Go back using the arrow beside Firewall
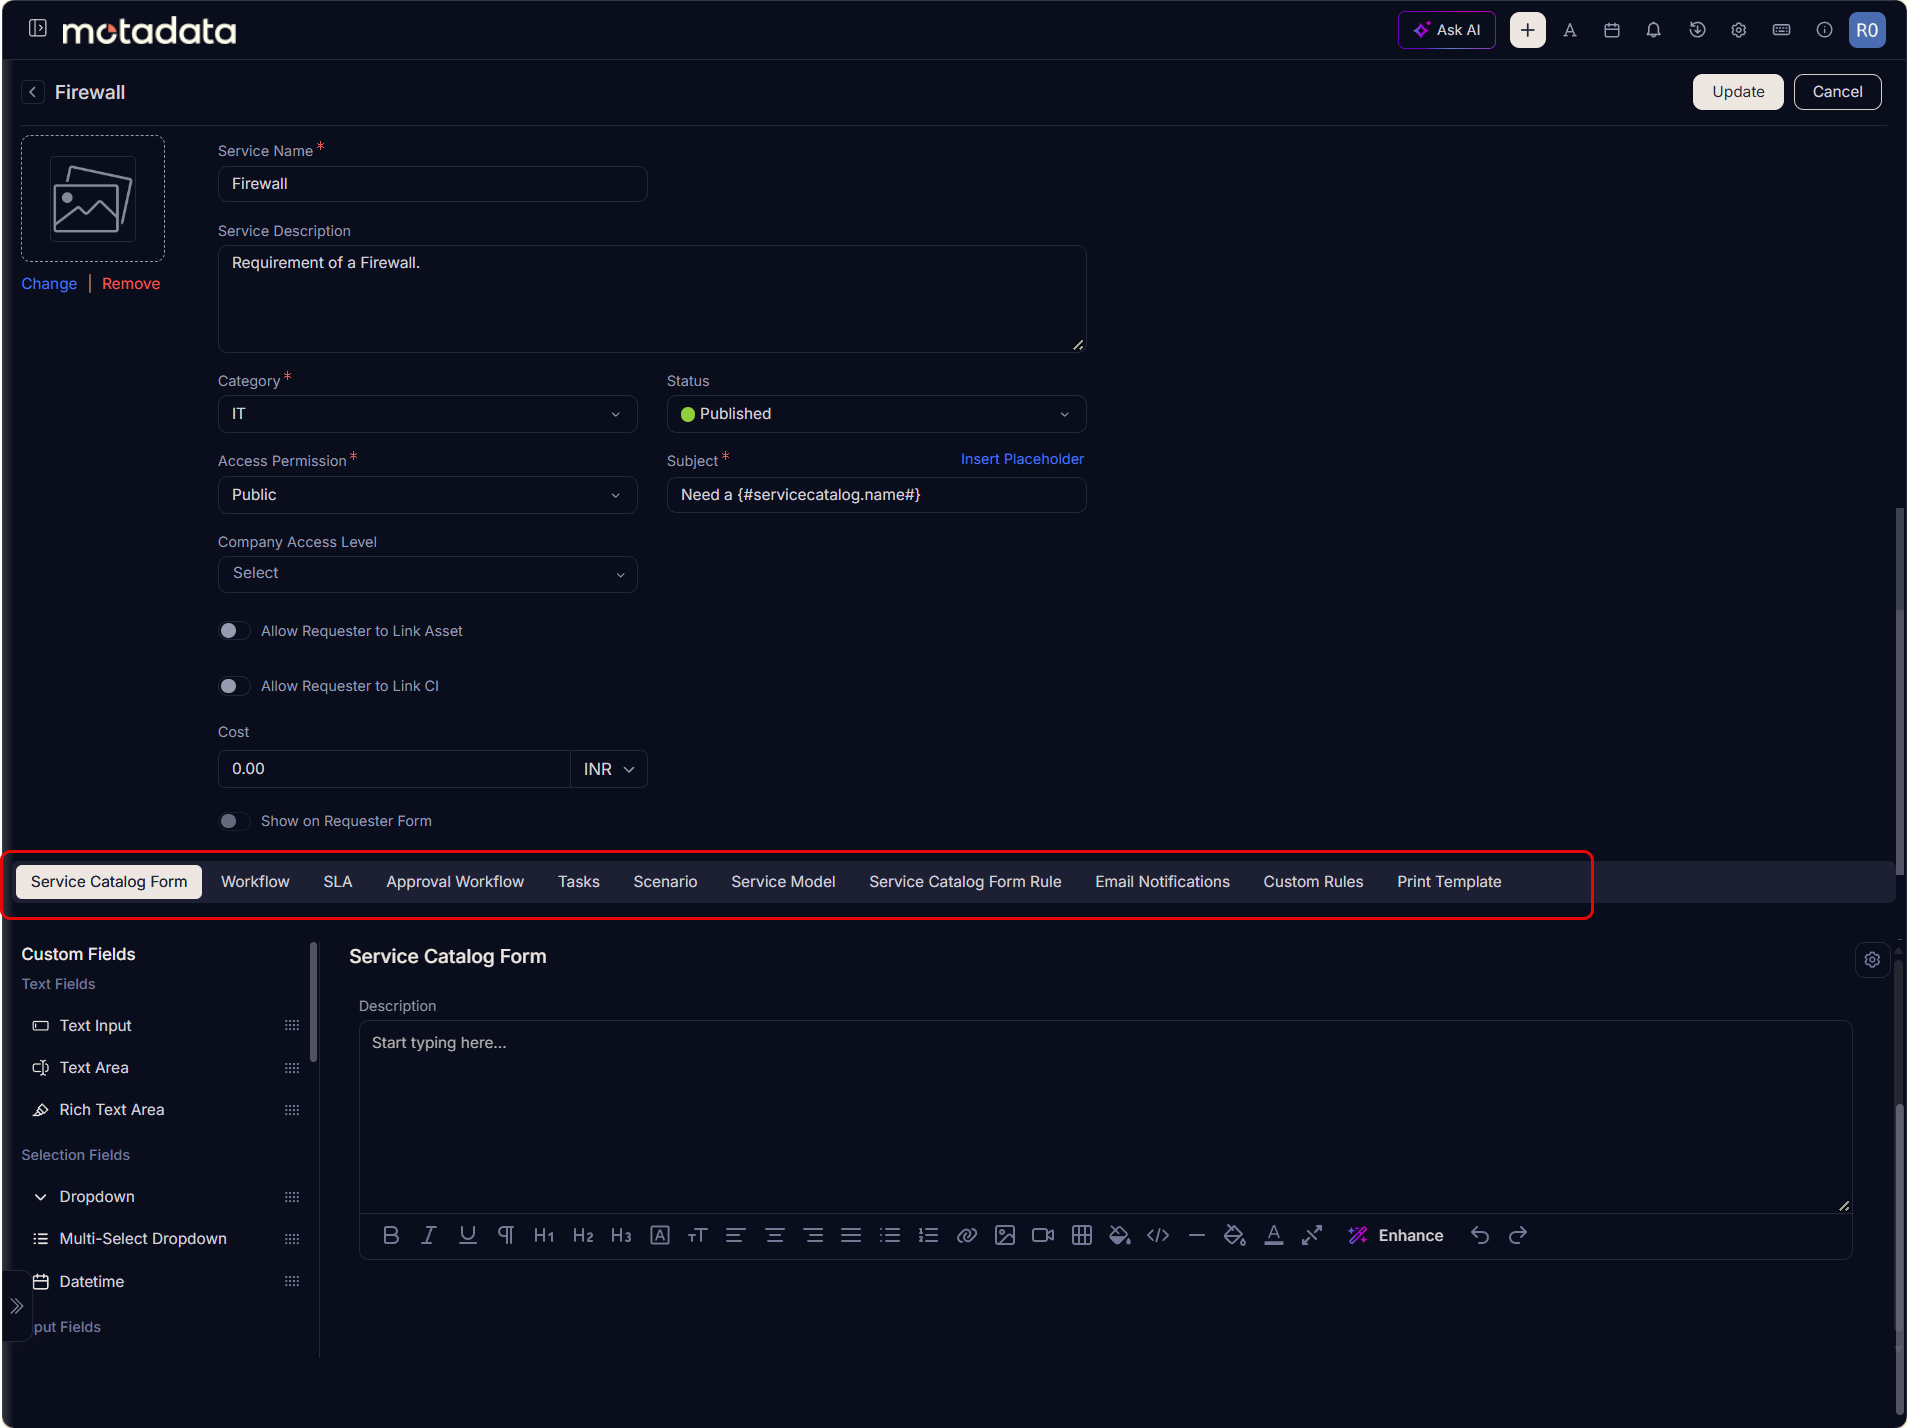1907x1428 pixels. click(x=33, y=92)
